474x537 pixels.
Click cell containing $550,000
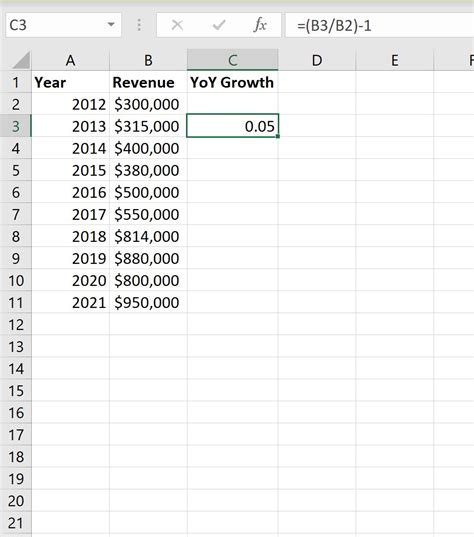pyautogui.click(x=148, y=214)
